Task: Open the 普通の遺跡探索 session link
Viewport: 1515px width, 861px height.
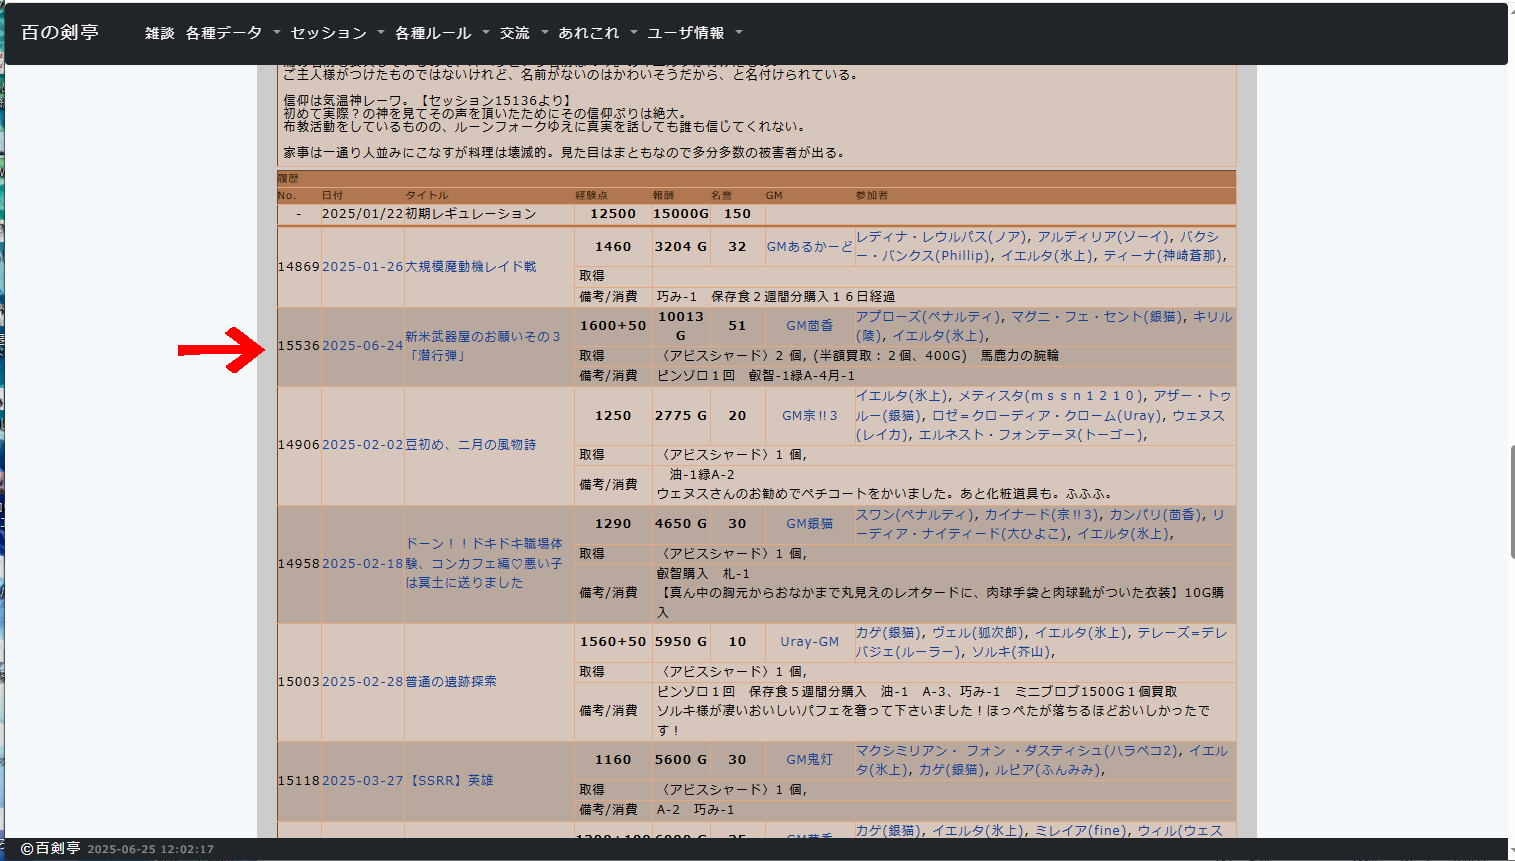Action: click(x=450, y=682)
